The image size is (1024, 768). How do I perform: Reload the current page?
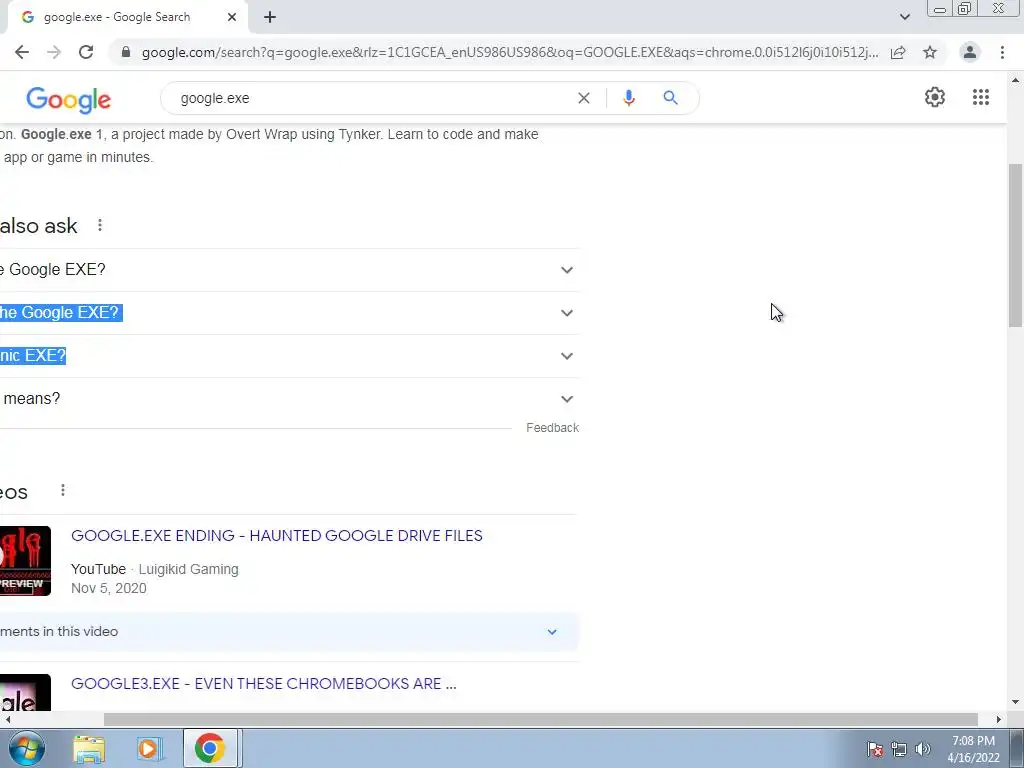86,52
